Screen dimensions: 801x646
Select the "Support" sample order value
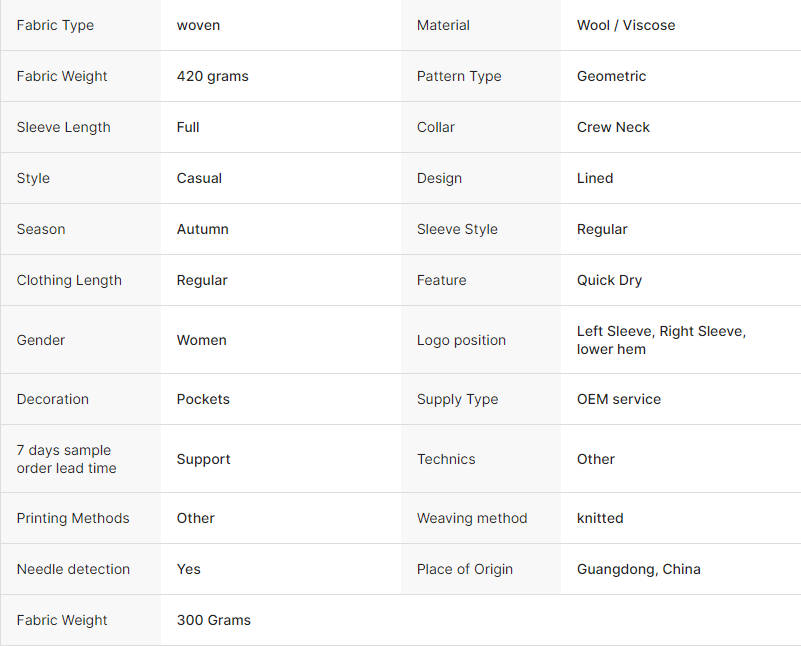pos(203,459)
